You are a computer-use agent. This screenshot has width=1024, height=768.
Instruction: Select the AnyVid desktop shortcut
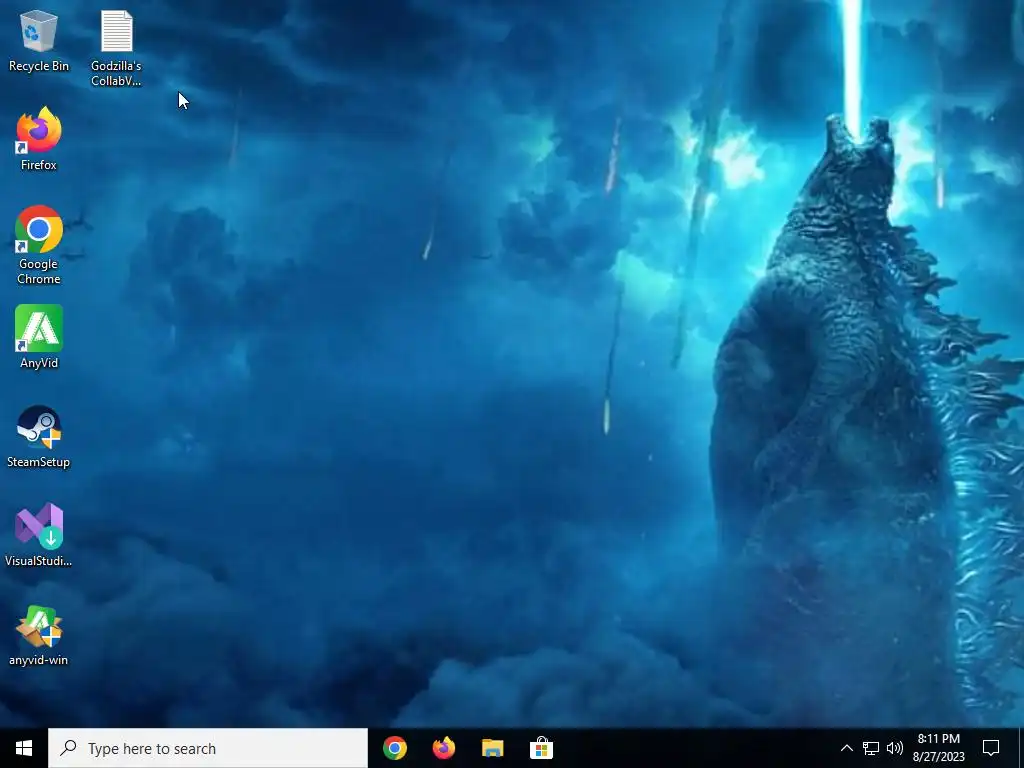click(39, 337)
